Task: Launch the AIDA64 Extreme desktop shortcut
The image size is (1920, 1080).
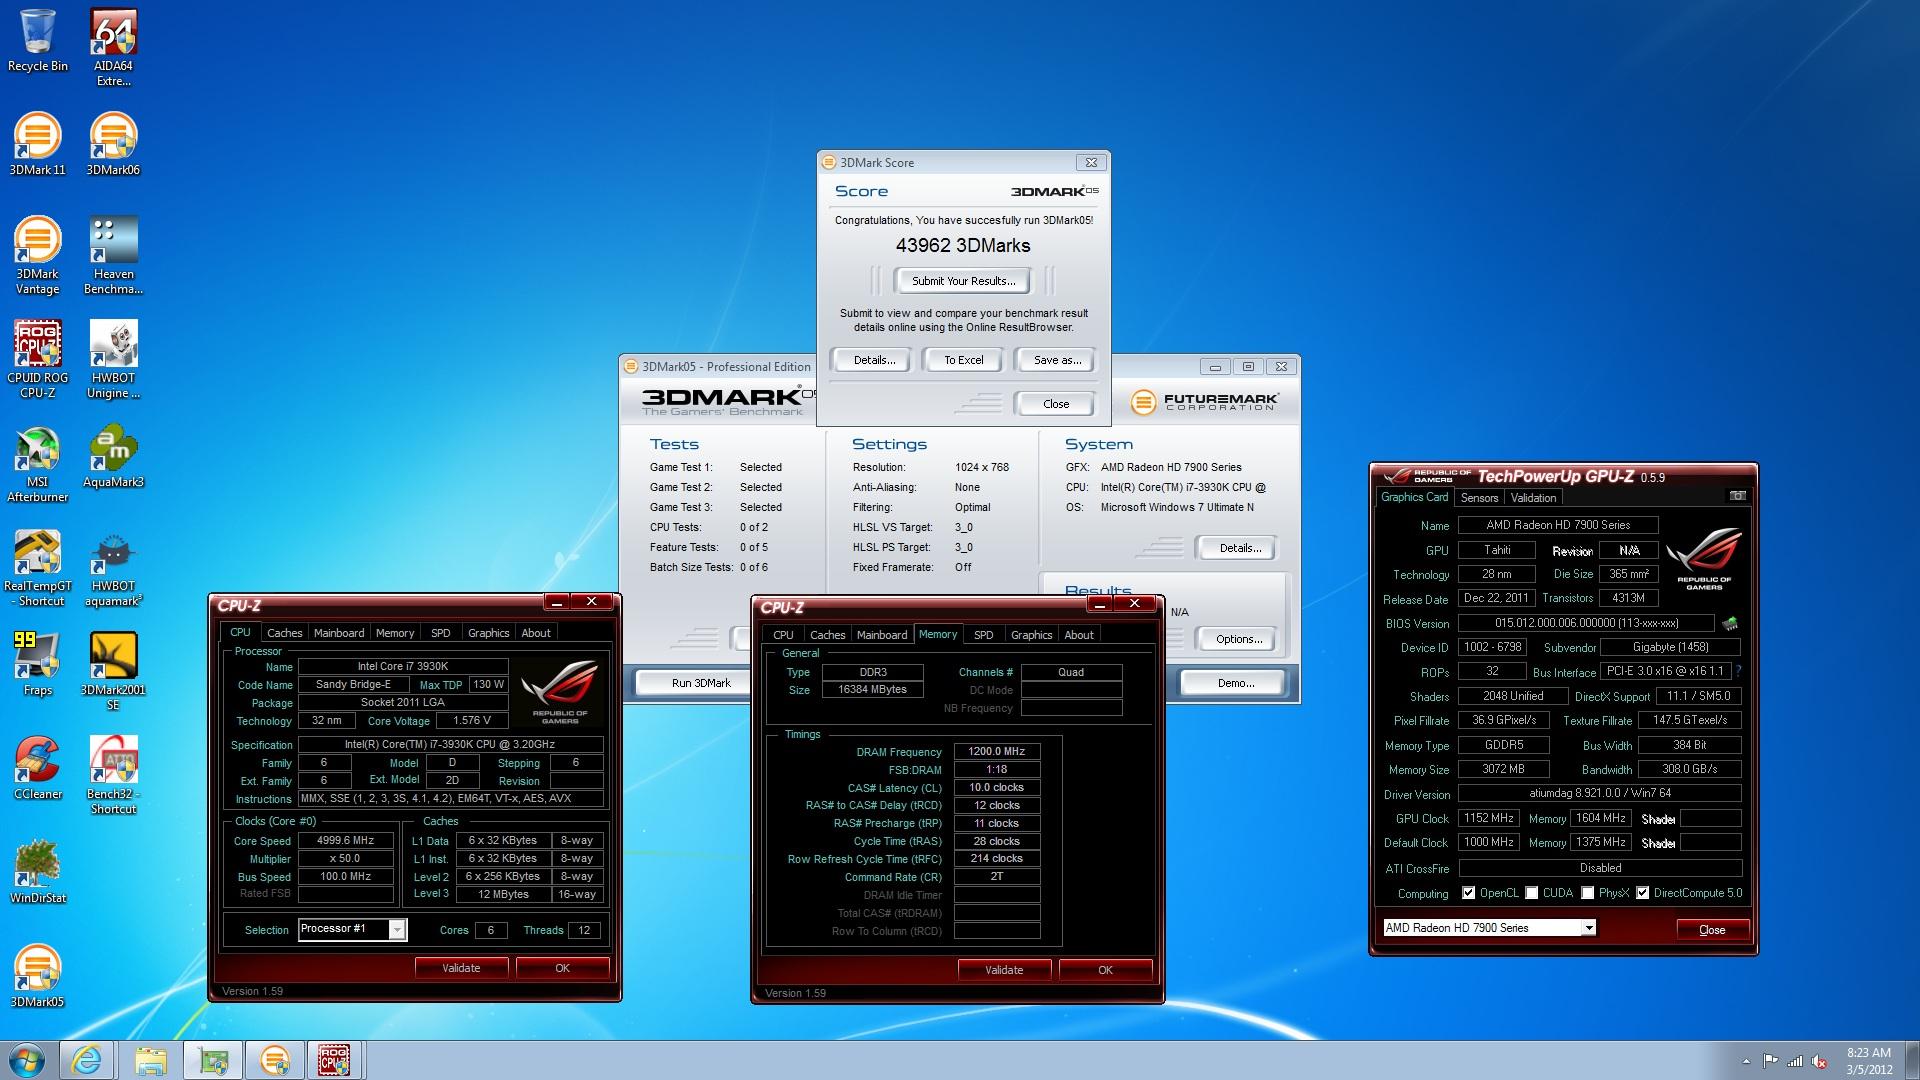Action: (113, 48)
